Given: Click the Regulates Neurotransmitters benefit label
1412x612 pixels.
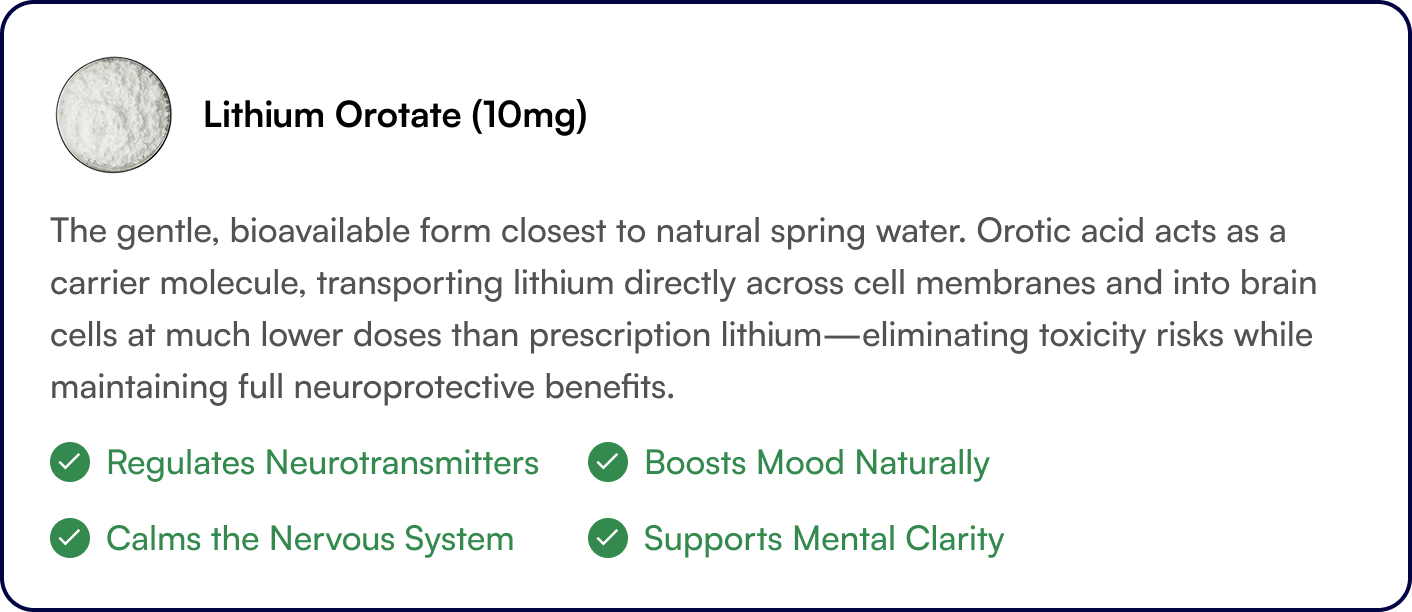Looking at the screenshot, I should 322,463.
